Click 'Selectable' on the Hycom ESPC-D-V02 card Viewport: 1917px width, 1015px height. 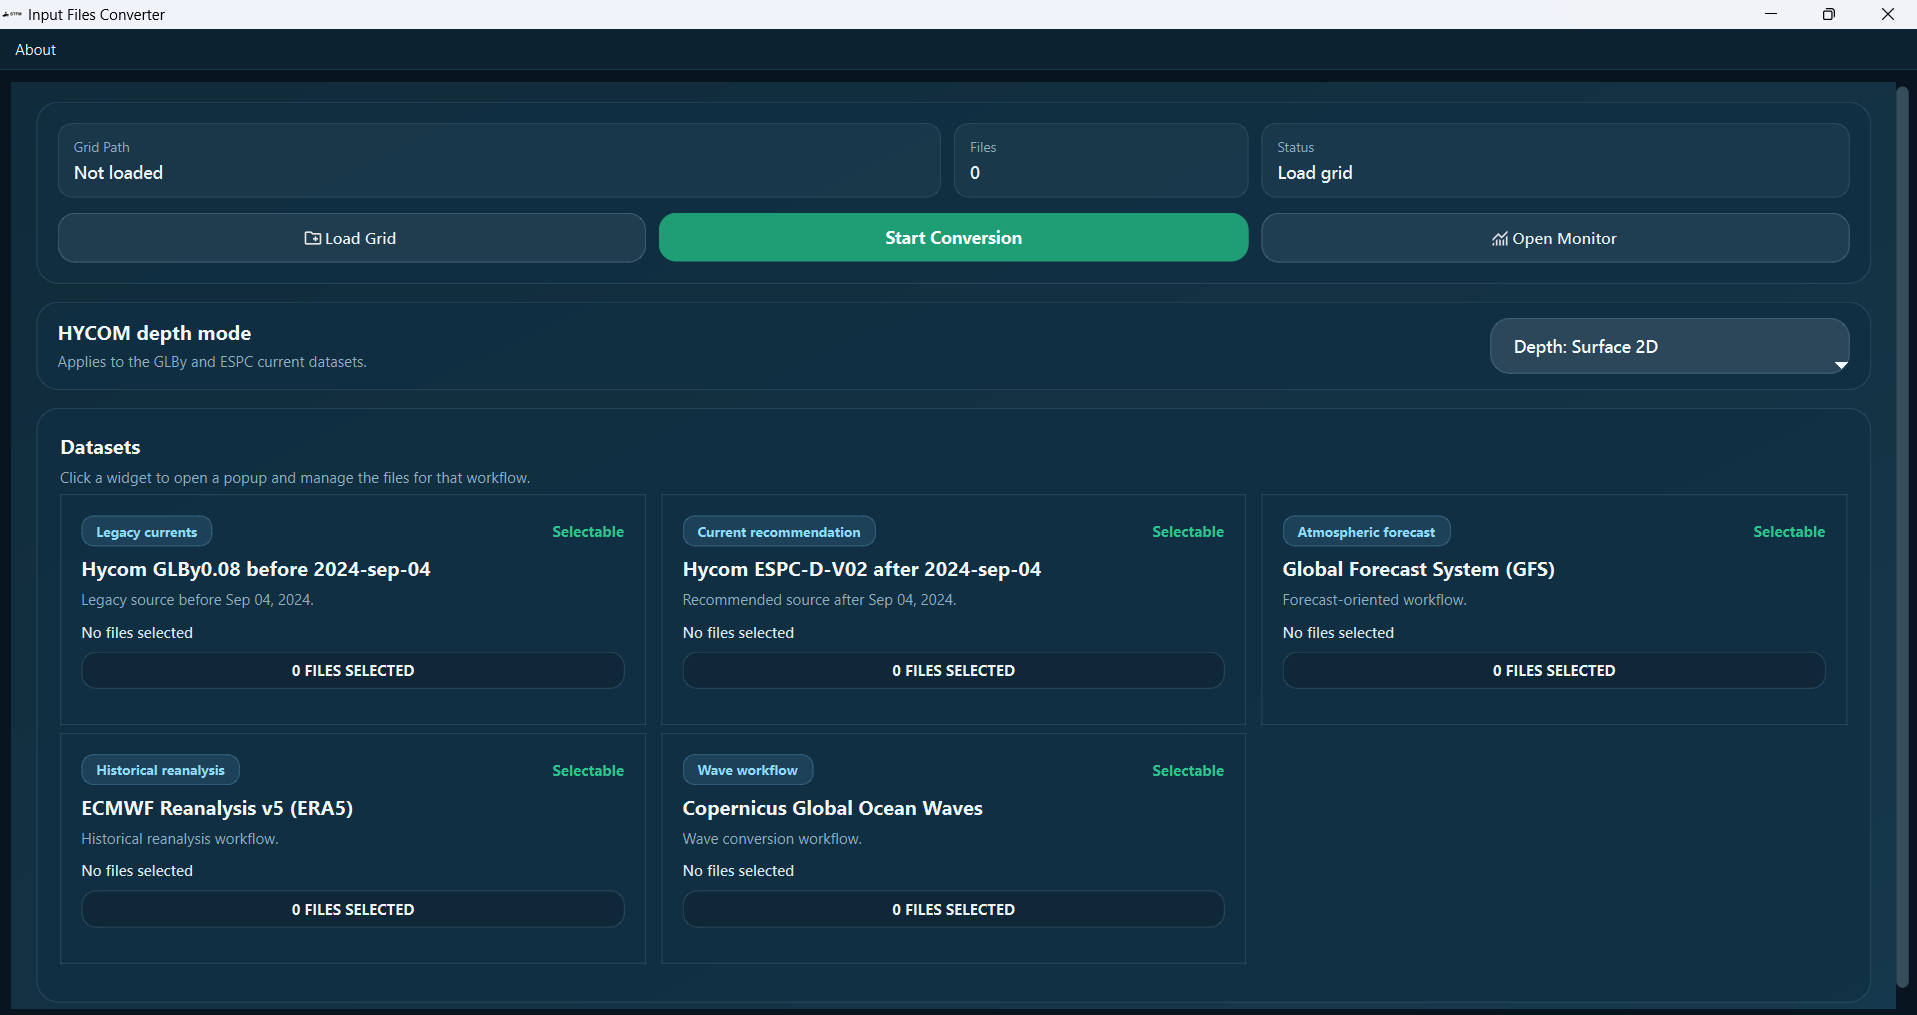1188,532
